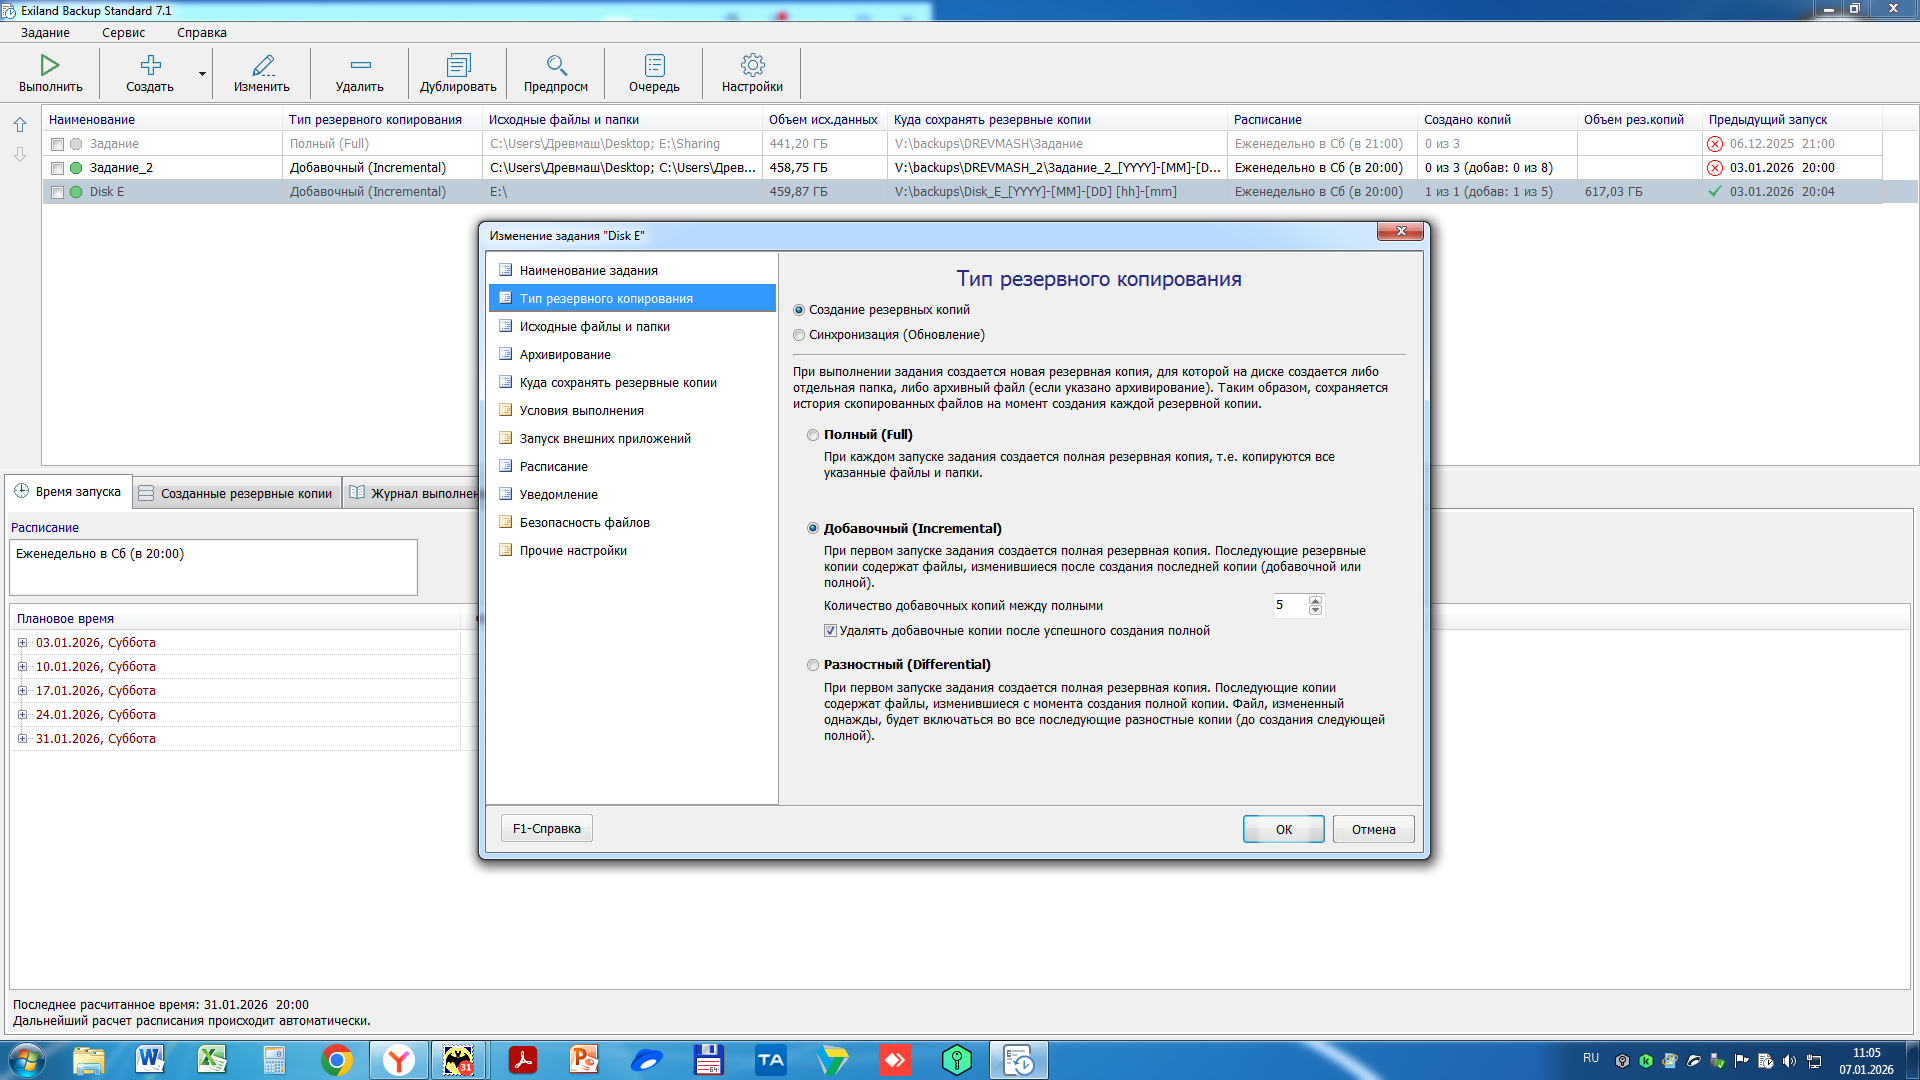Viewport: 1920px width, 1080px height.
Task: Uncheck Удалять добавочные копии checkbox
Action: 830,631
